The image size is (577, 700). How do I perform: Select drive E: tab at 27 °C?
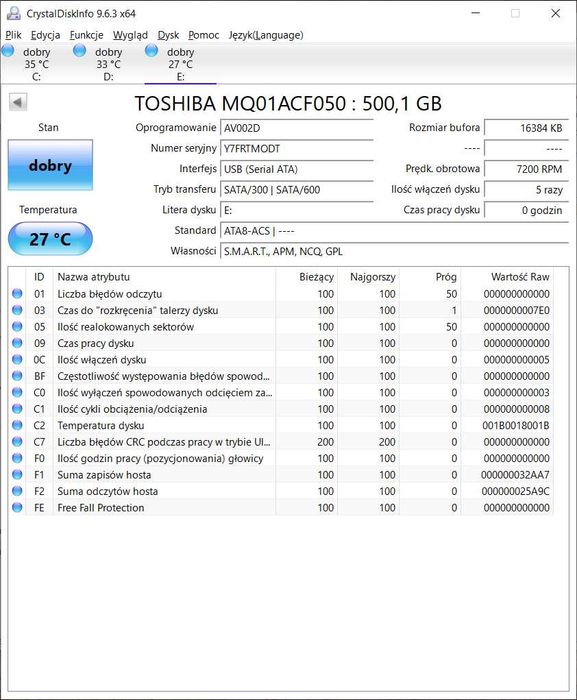180,64
